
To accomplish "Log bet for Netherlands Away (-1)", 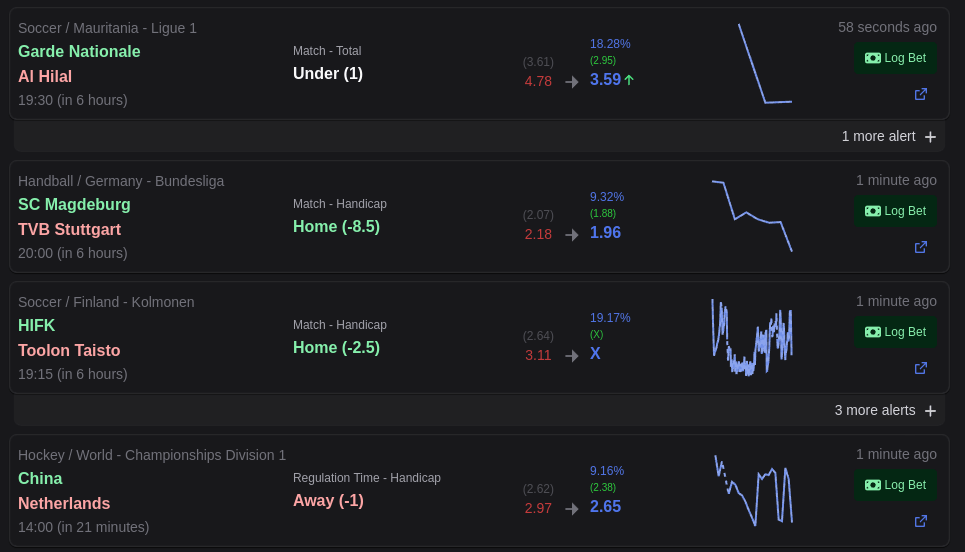I will coord(896,485).
